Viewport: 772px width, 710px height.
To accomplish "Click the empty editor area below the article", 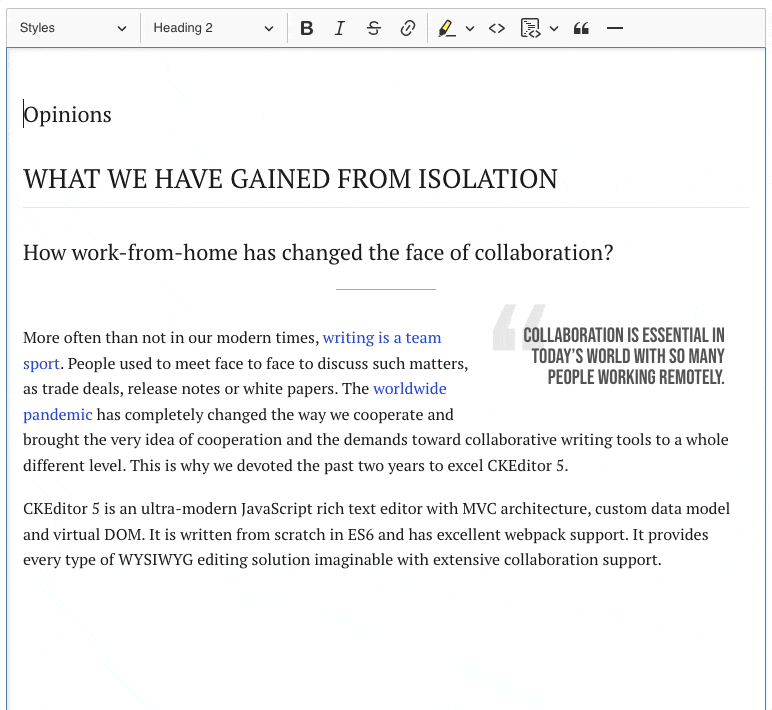I will [x=386, y=640].
